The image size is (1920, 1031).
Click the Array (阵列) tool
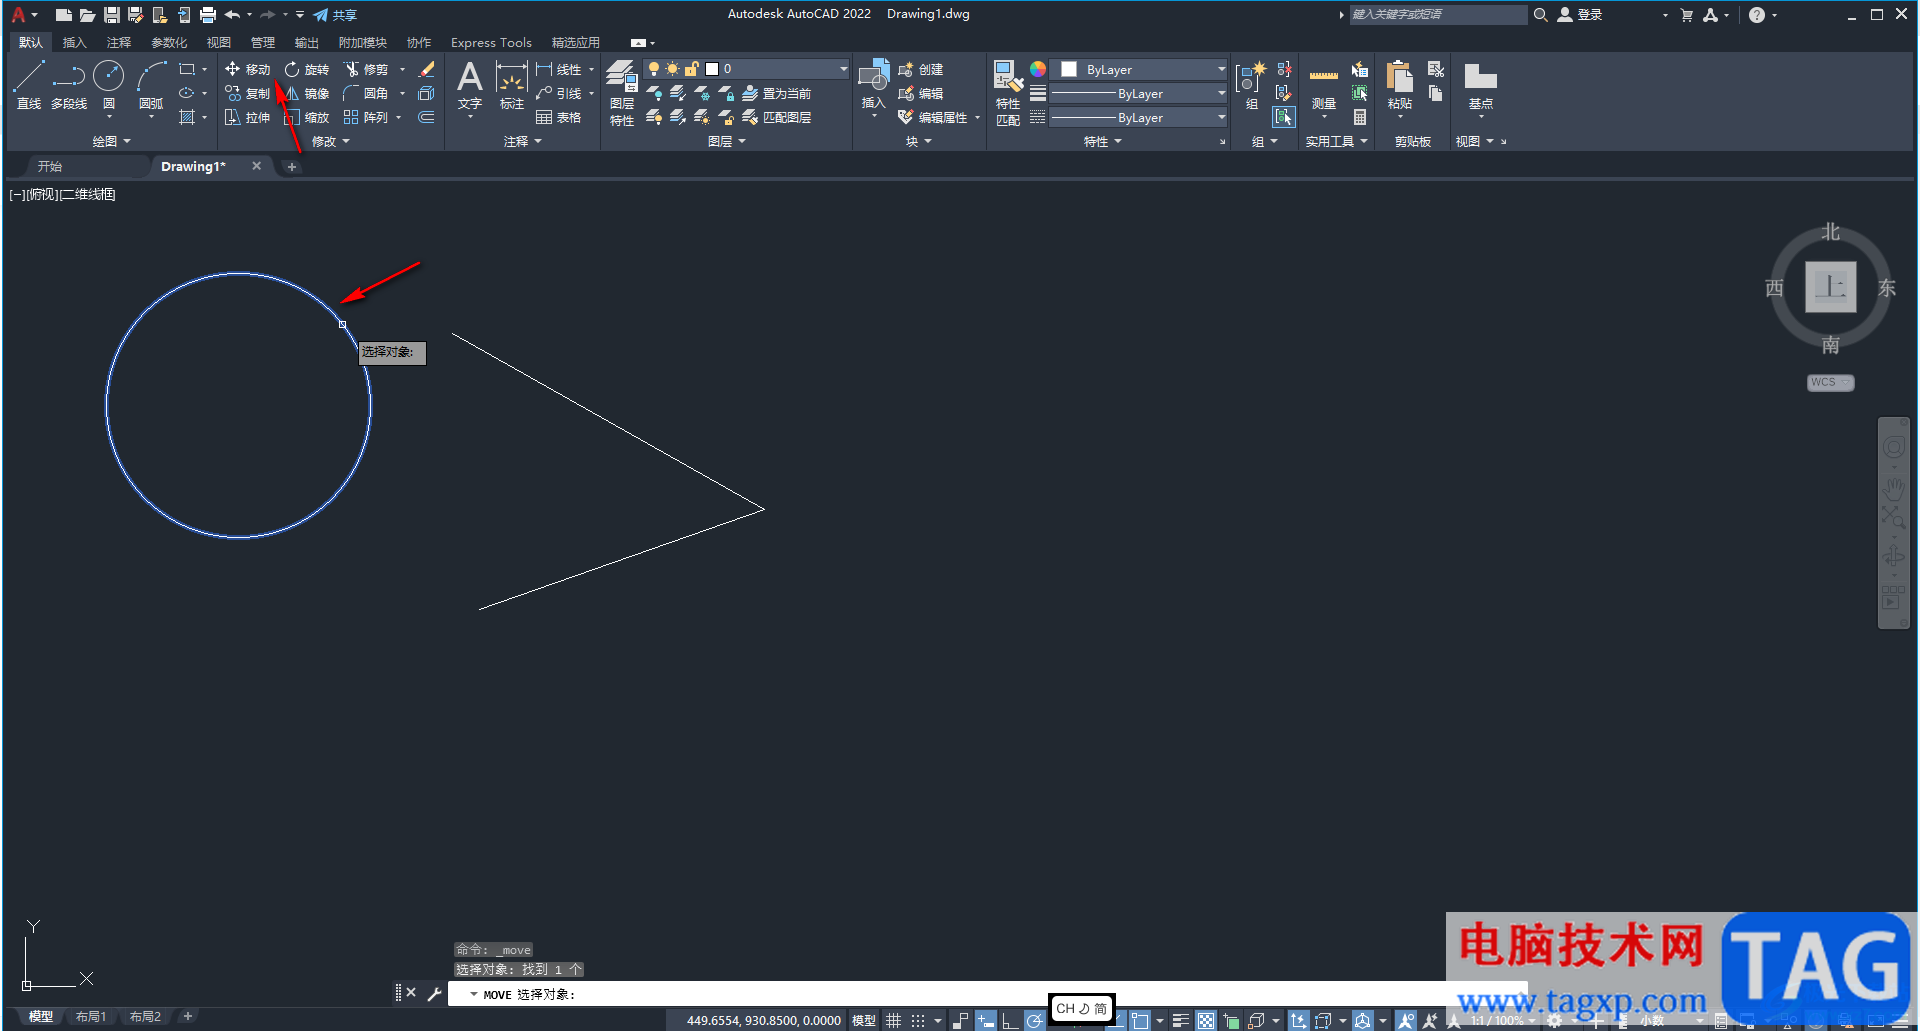pos(366,117)
